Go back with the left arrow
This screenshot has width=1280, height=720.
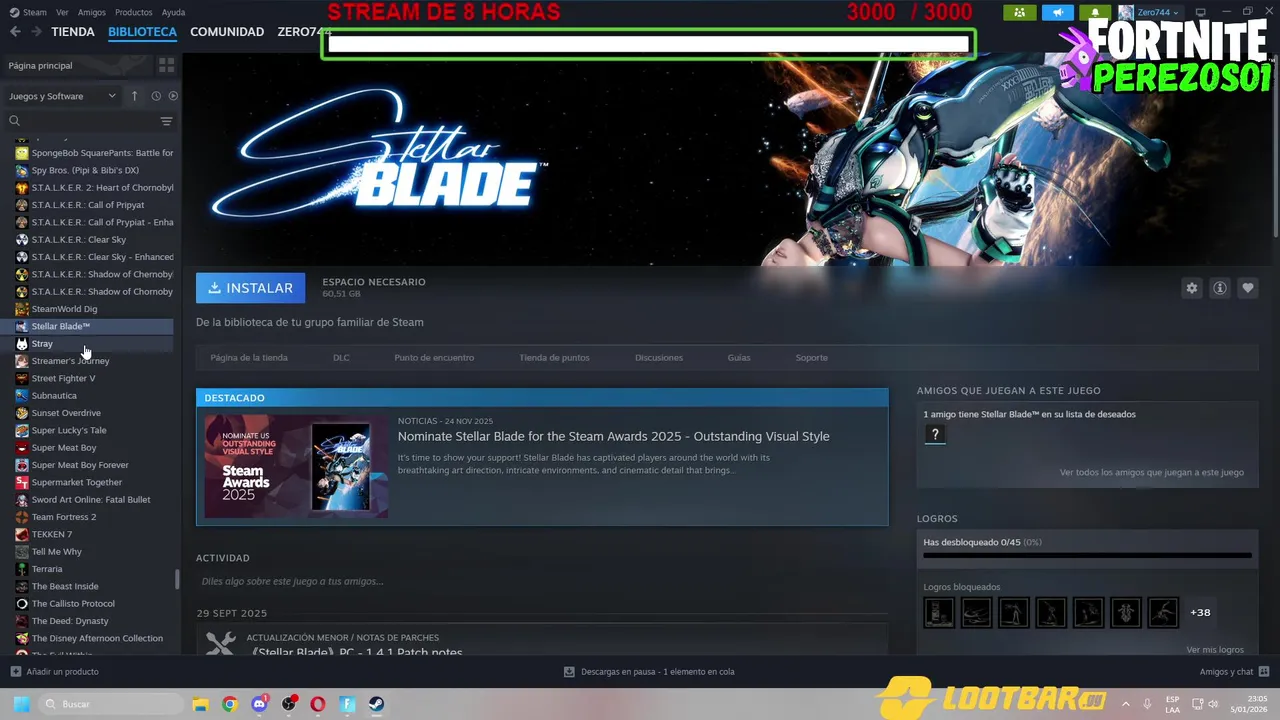point(15,32)
